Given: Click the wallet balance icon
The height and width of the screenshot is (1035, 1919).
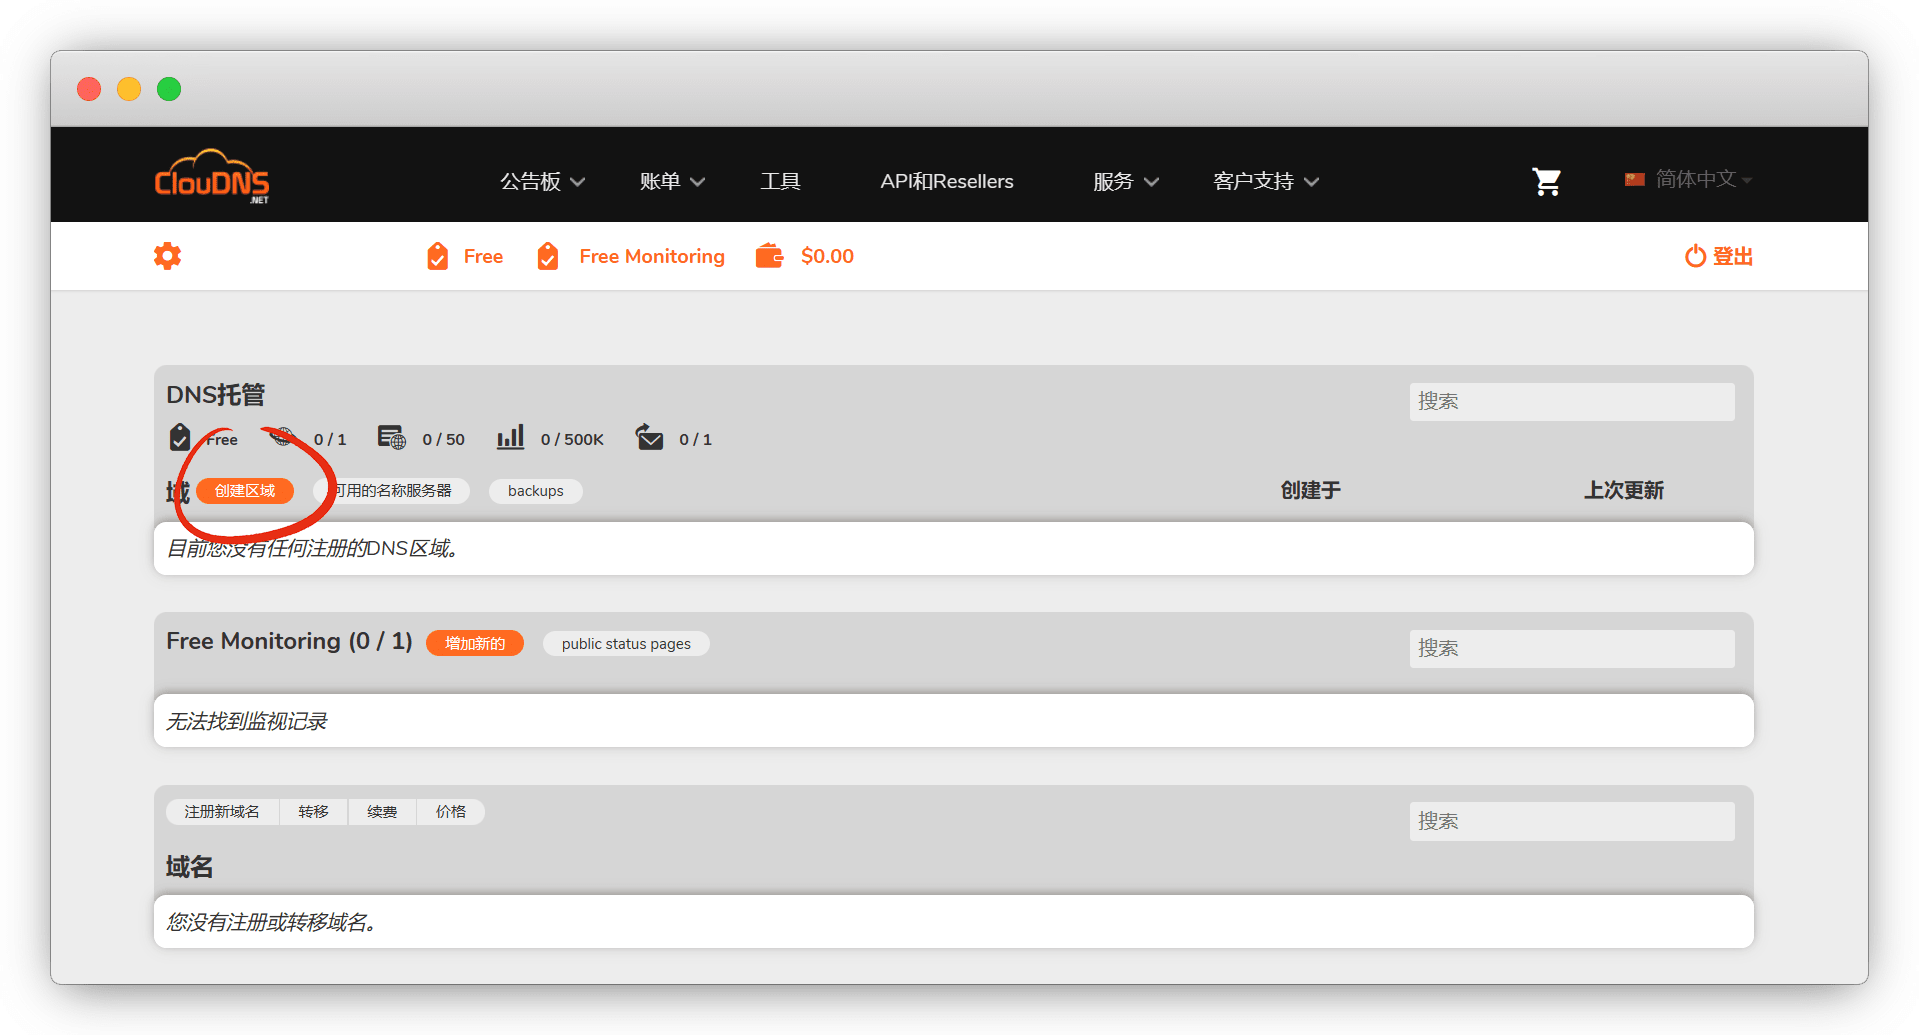Looking at the screenshot, I should point(769,256).
